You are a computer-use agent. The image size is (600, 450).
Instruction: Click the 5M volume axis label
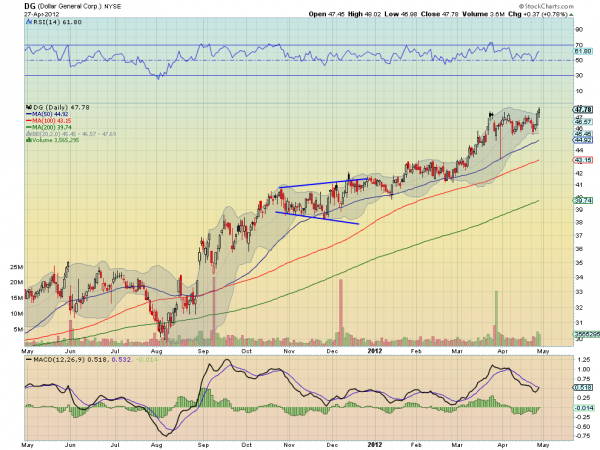18,329
